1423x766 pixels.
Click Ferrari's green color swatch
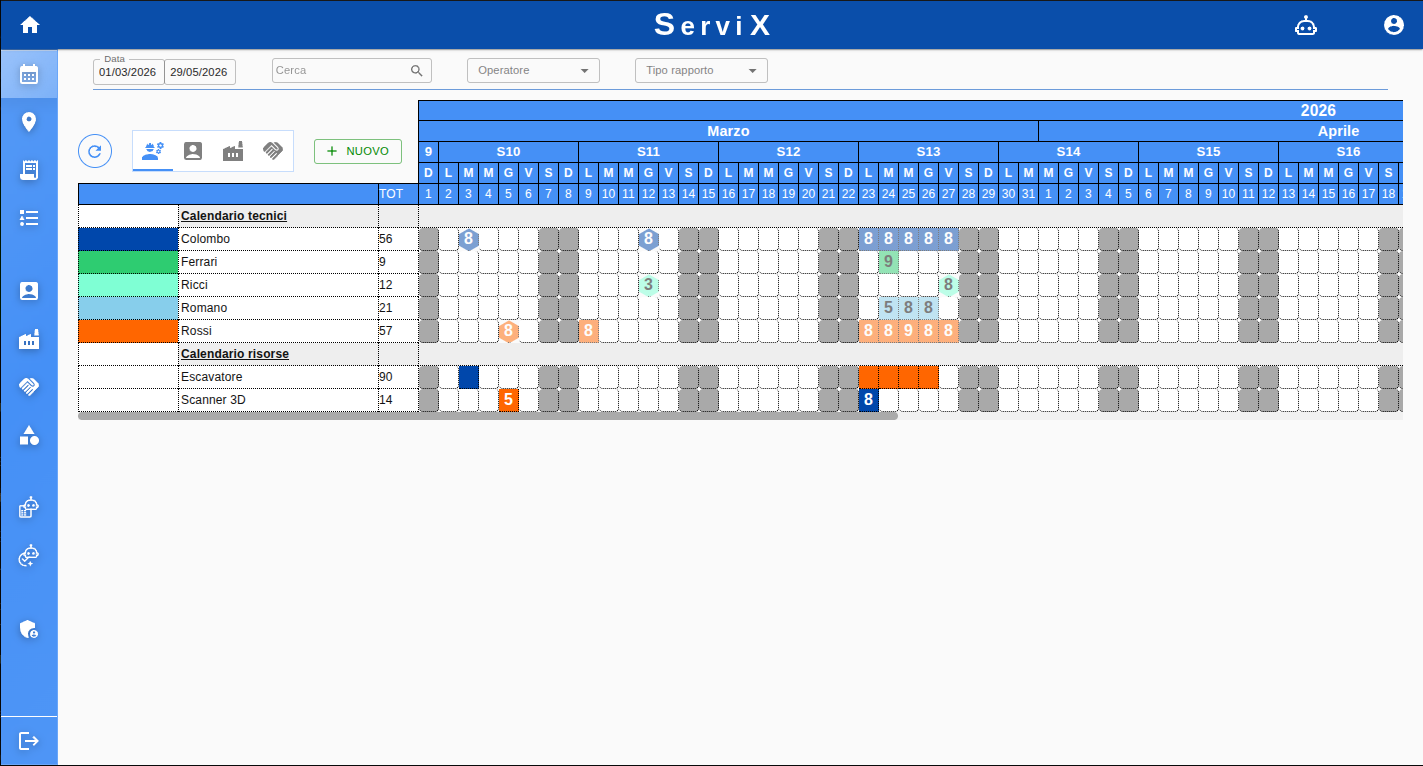click(x=128, y=262)
